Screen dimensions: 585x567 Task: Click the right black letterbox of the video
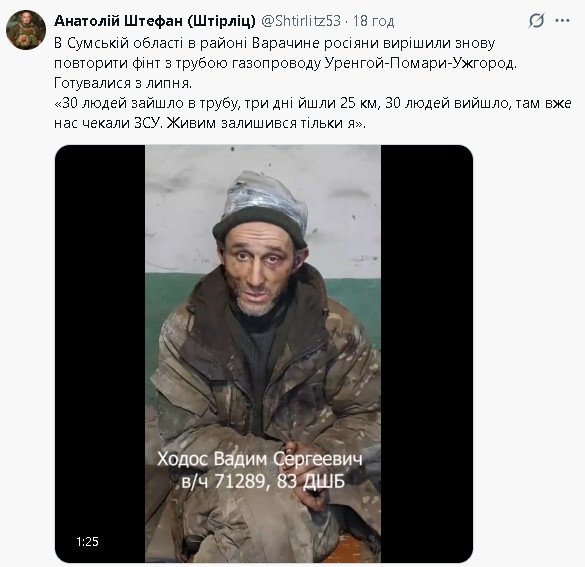(427, 353)
